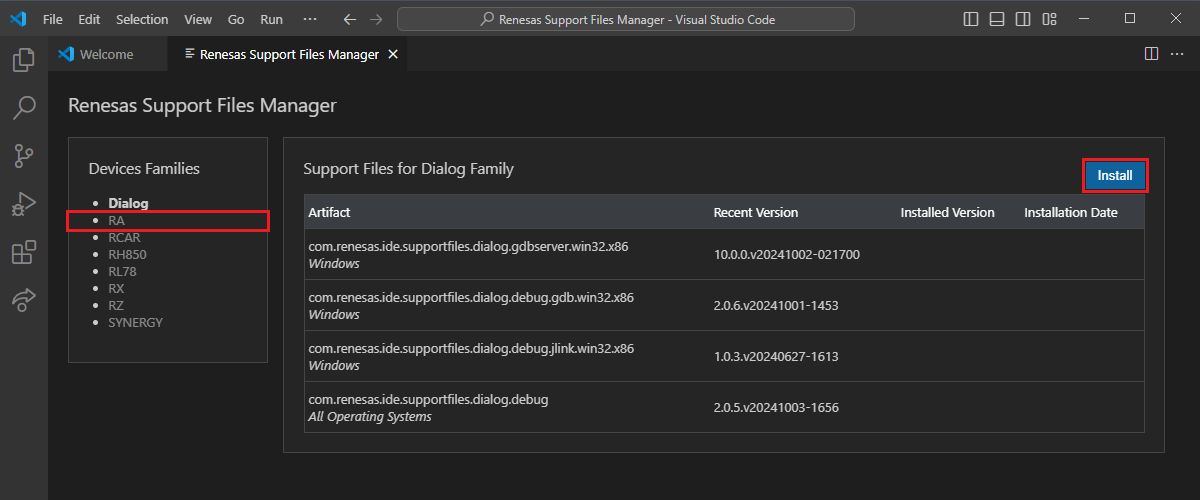Click the Installation Date column header

click(x=1071, y=212)
